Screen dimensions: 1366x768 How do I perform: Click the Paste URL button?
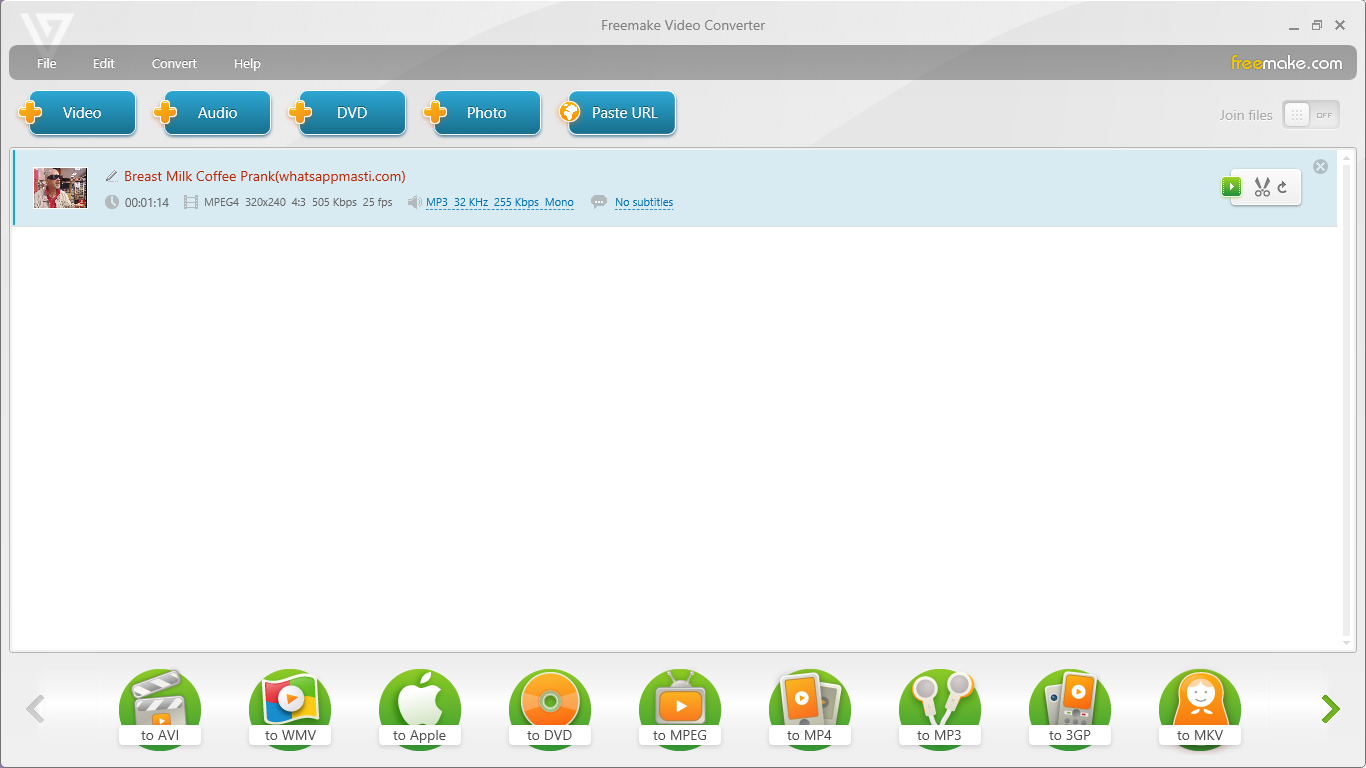[x=618, y=113]
